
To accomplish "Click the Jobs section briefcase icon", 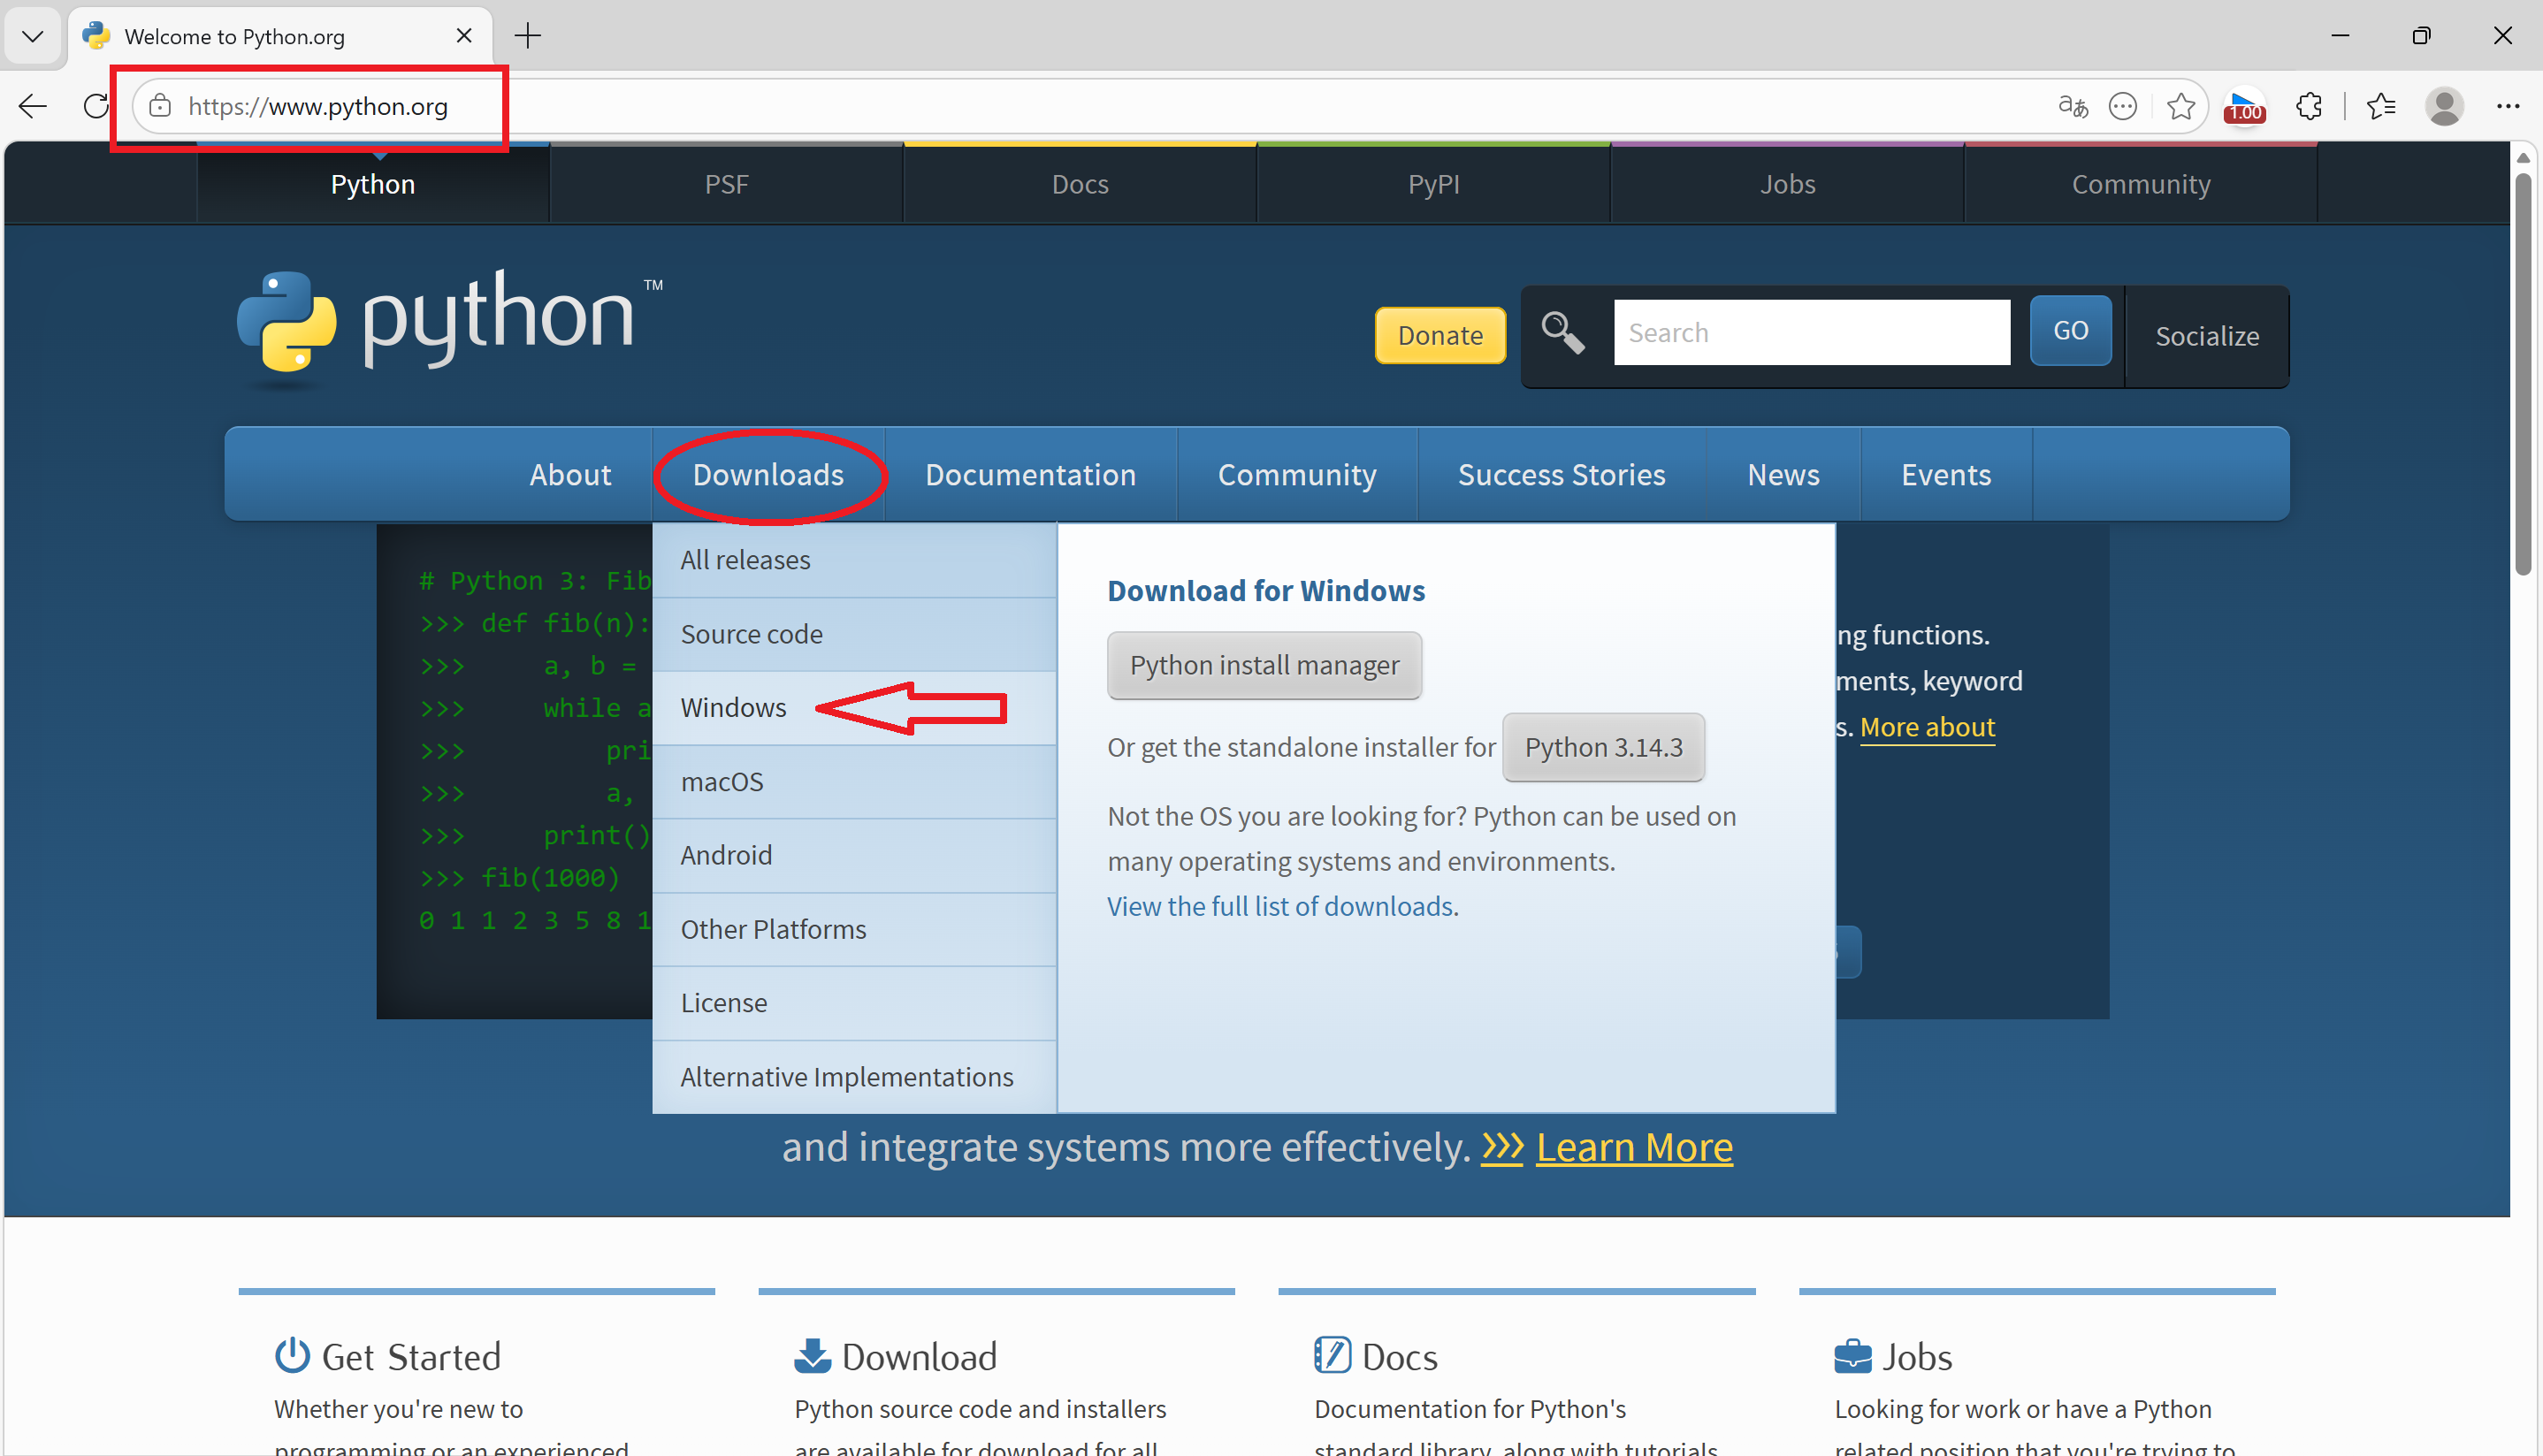I will point(1852,1357).
